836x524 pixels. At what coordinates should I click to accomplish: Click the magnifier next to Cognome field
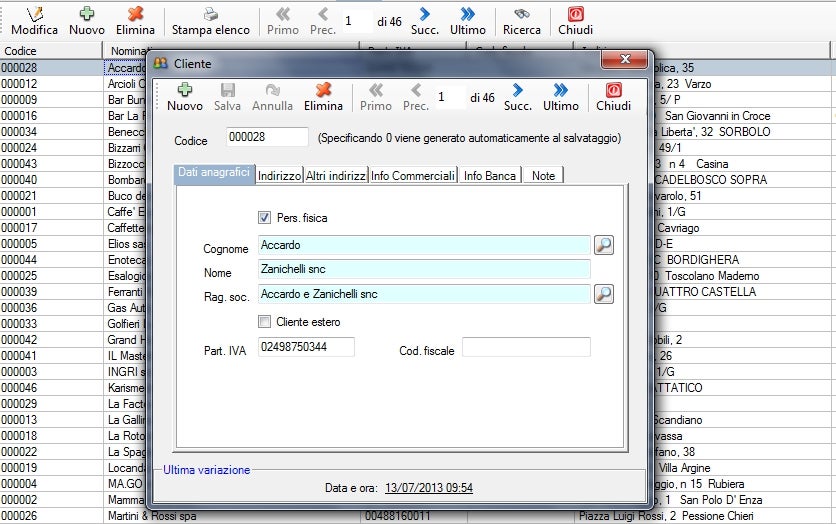604,245
